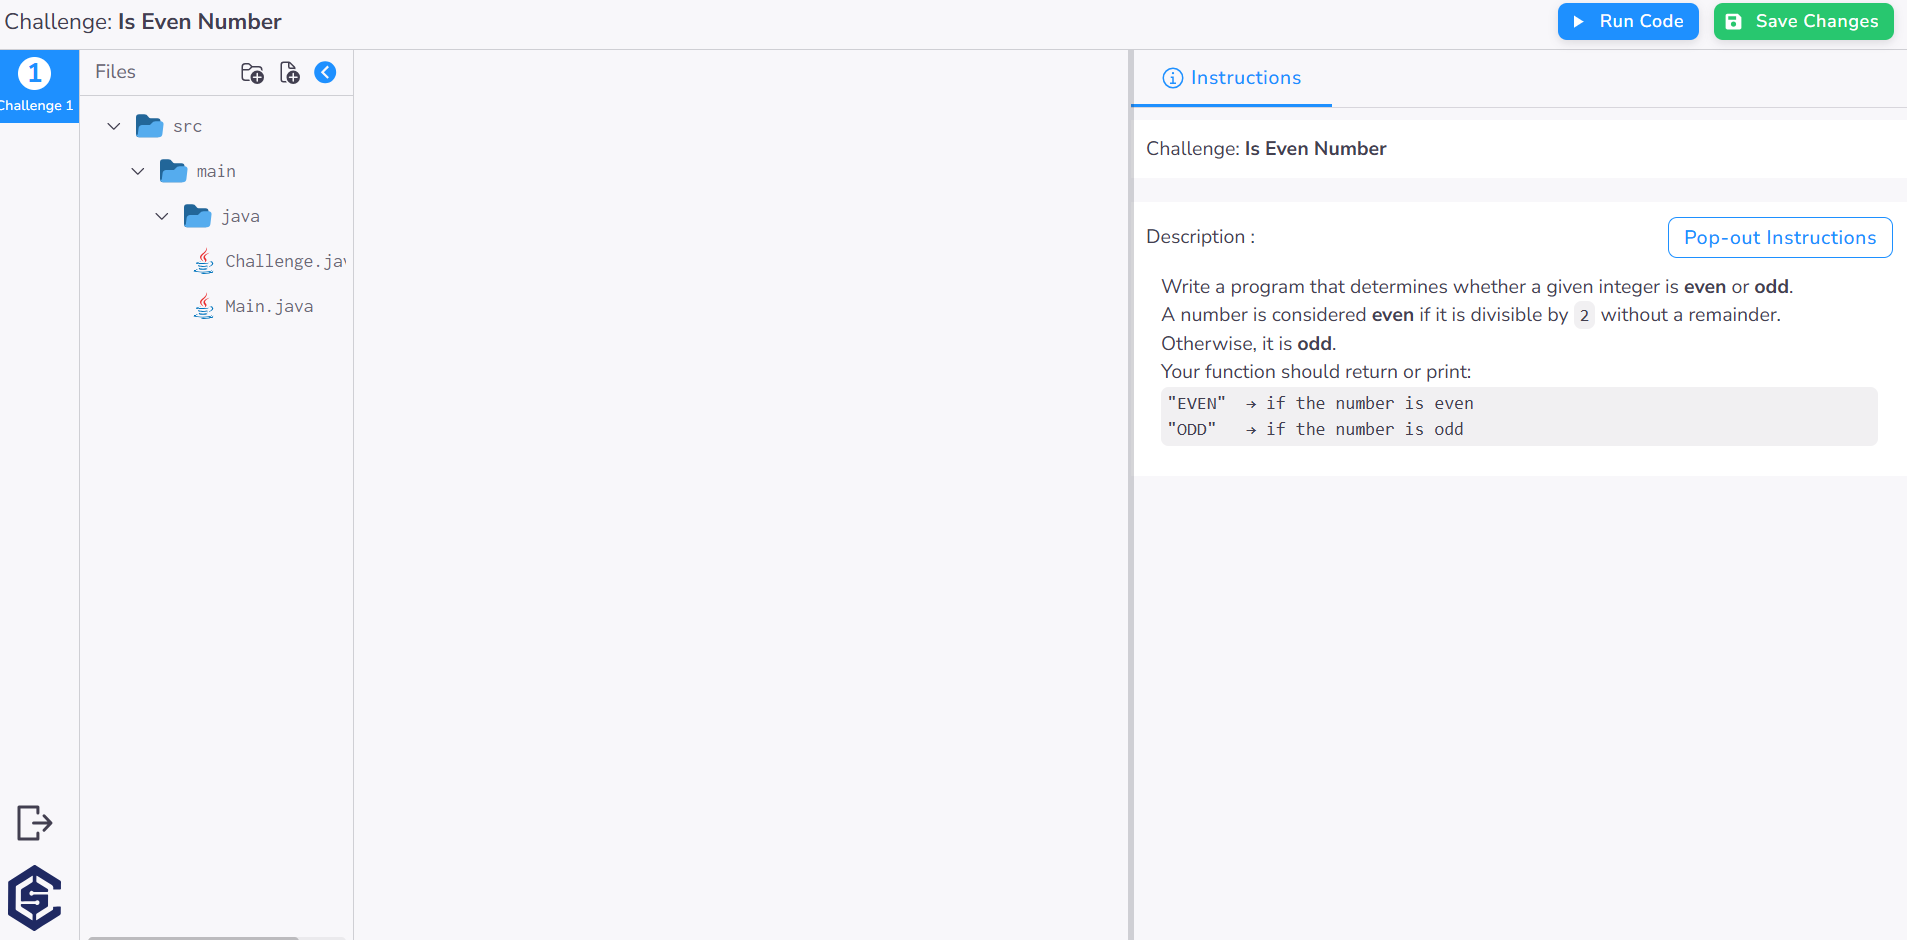
Task: Collapse the Files panel with blue arrow
Action: [x=325, y=72]
